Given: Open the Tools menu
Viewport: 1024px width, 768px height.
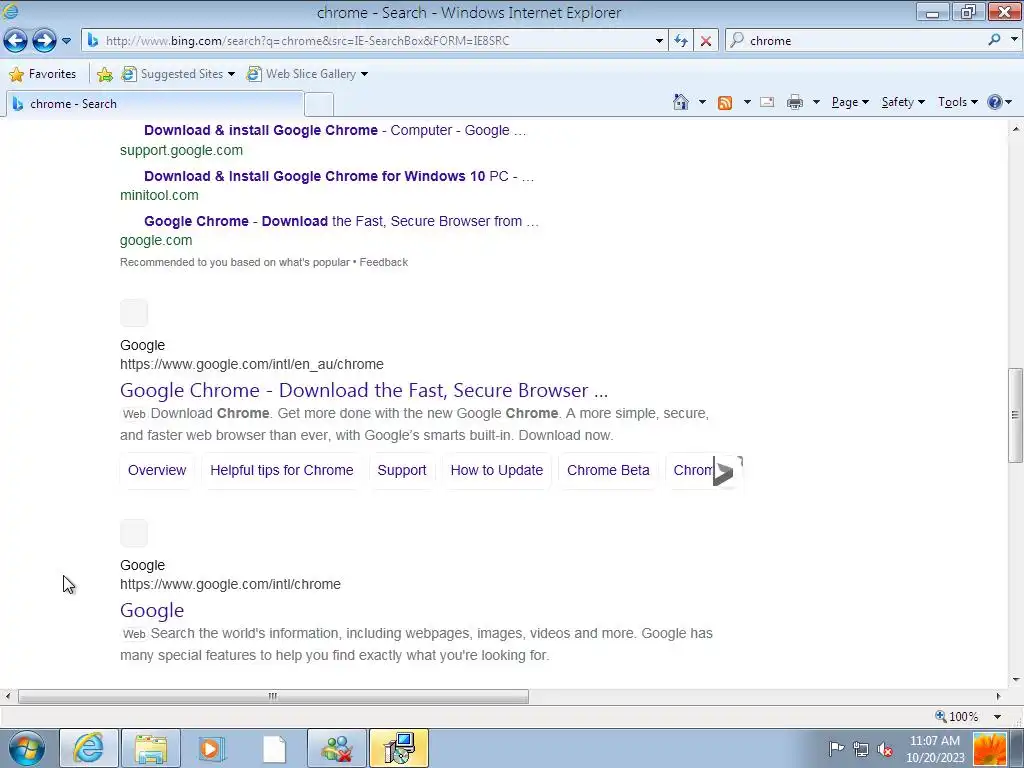Looking at the screenshot, I should click(x=957, y=102).
